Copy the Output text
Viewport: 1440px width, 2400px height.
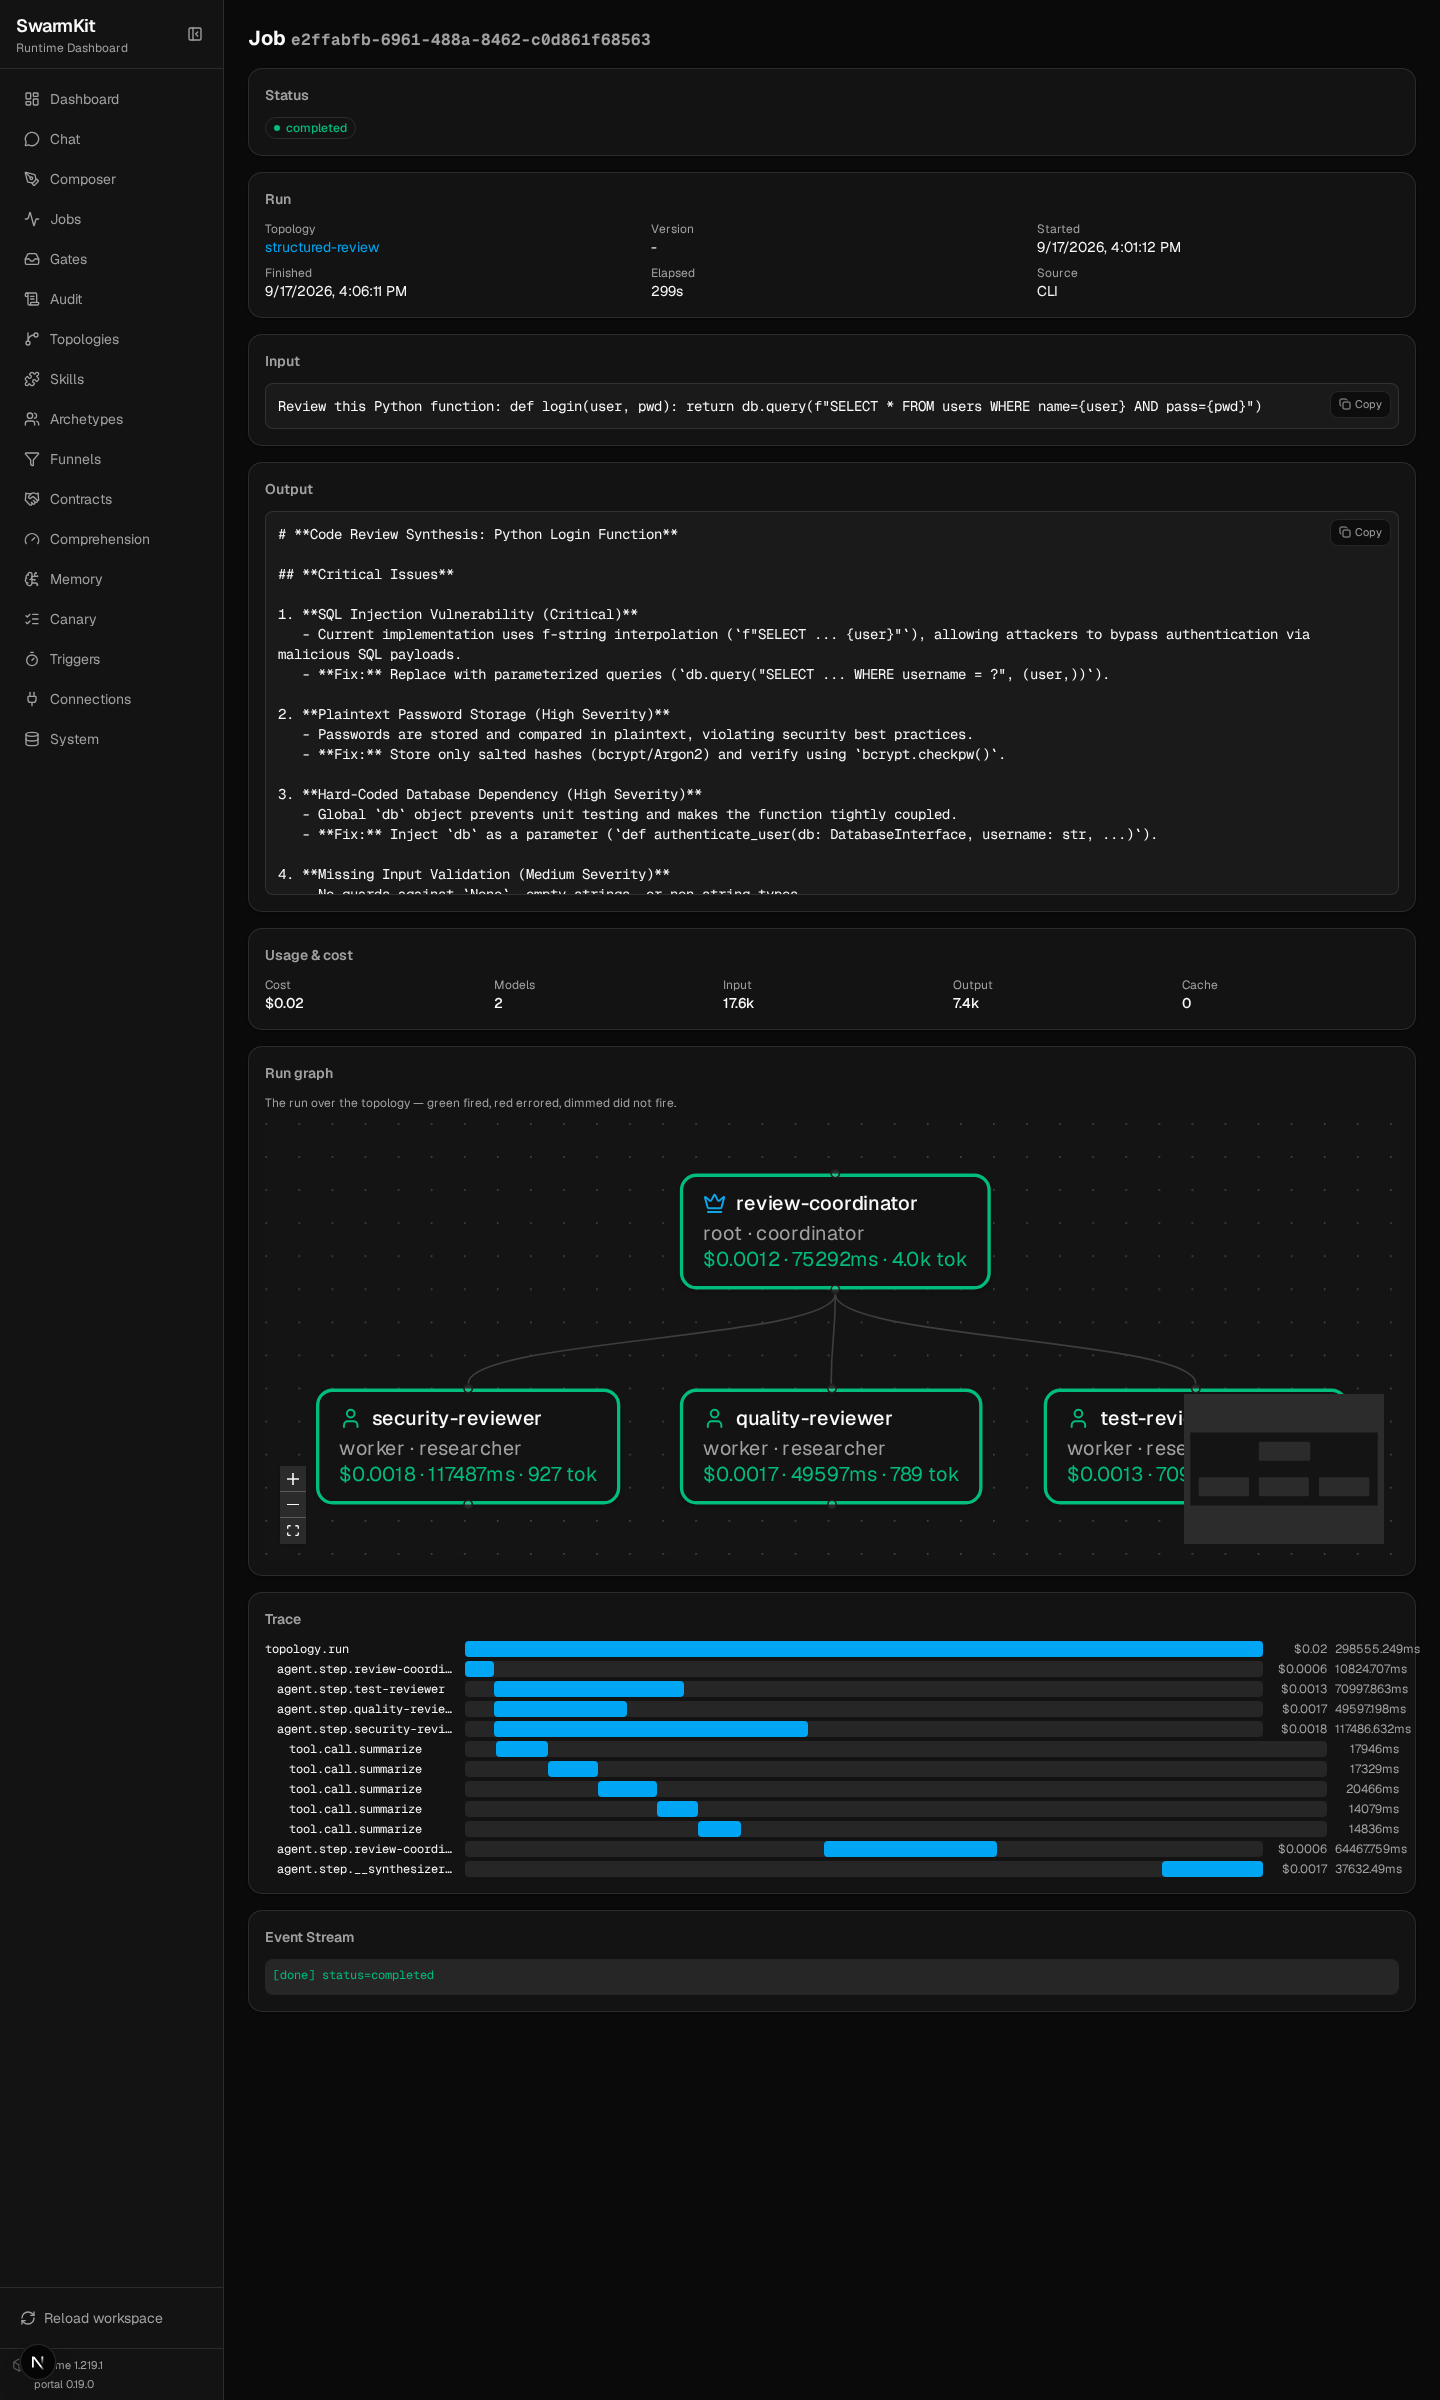(1360, 533)
